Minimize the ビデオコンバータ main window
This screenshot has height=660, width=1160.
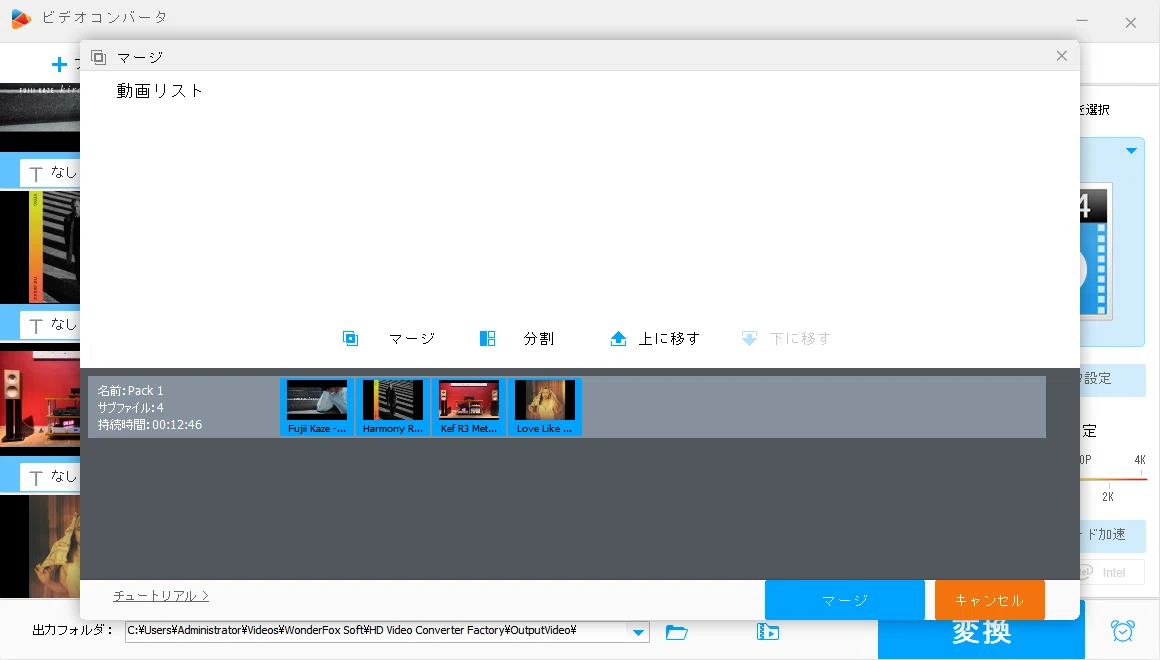point(1082,21)
